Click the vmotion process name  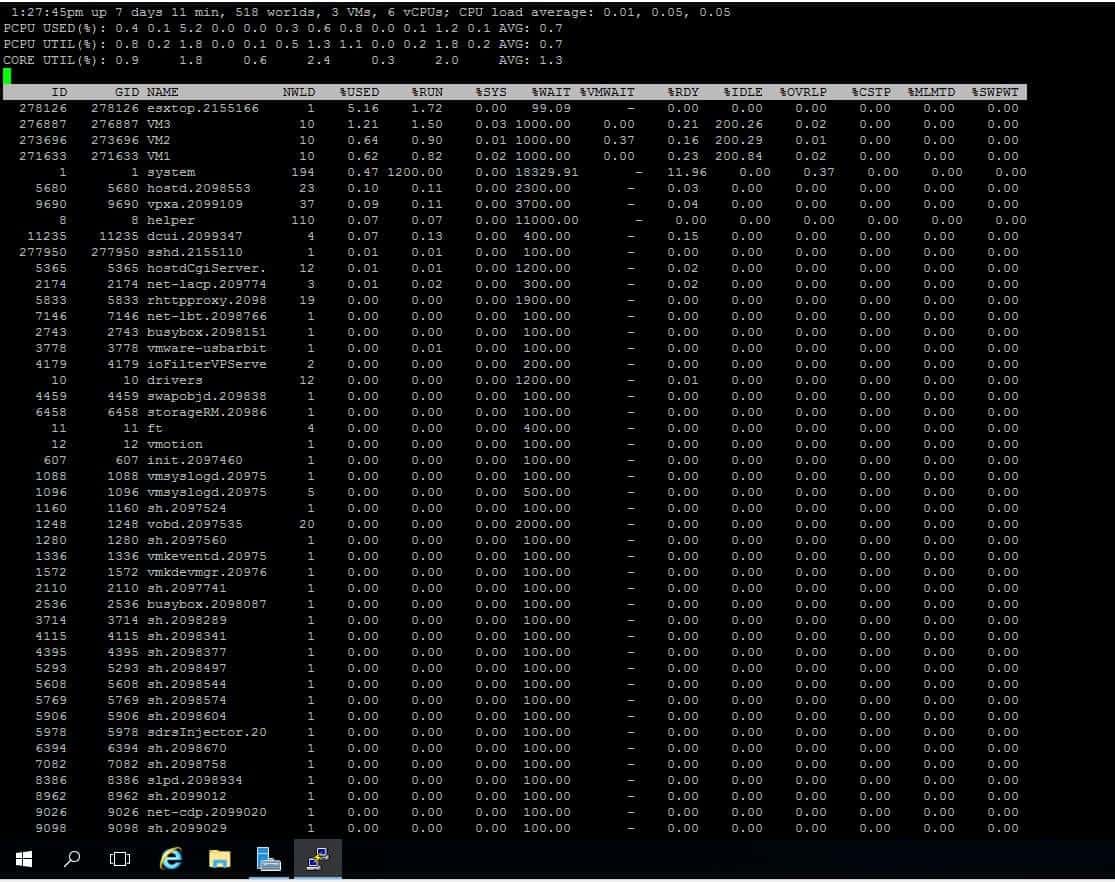pos(174,445)
